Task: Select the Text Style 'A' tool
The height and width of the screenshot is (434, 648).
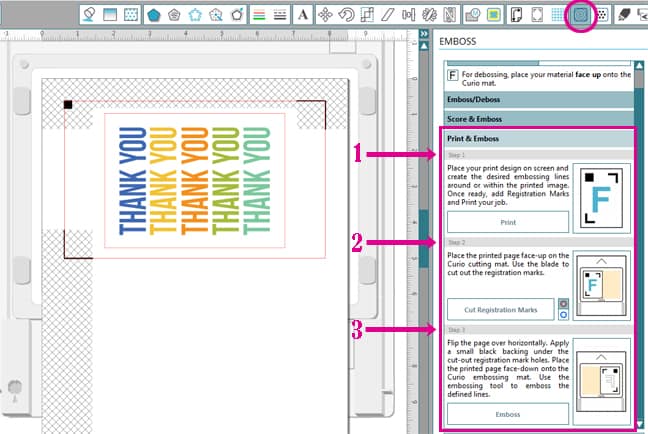Action: tap(301, 15)
